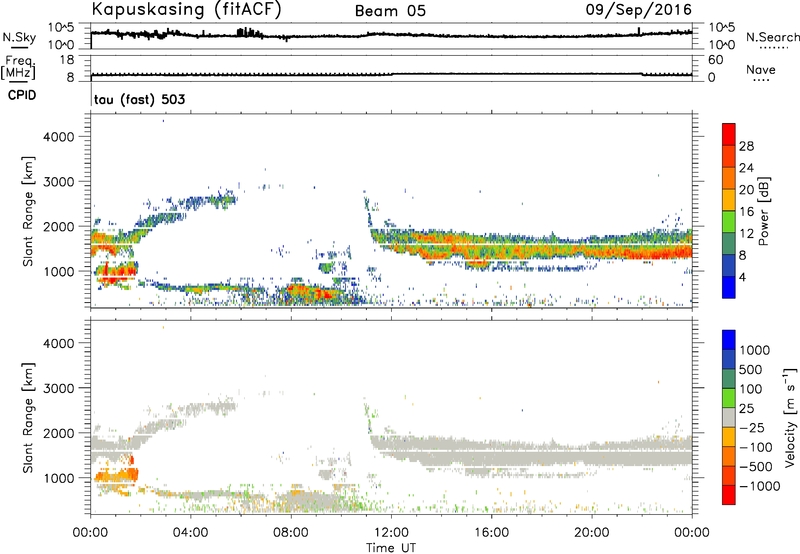Click the '08:00' time axis label
Viewport: 800px width, 554px height.
click(x=291, y=533)
